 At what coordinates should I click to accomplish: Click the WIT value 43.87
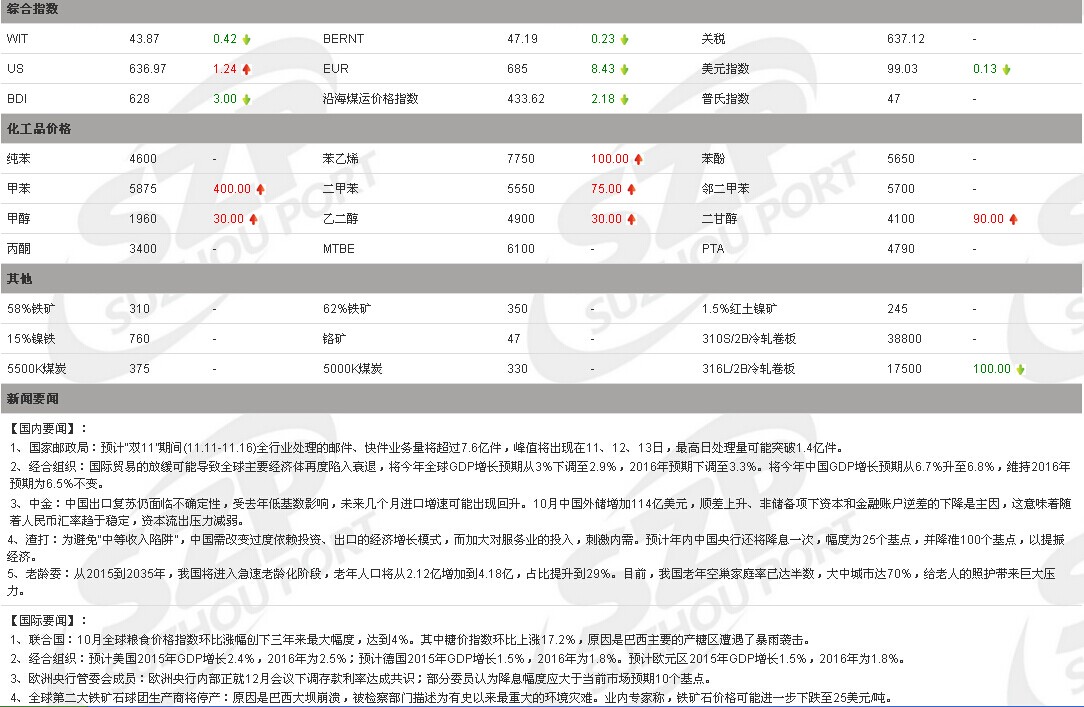coord(144,39)
